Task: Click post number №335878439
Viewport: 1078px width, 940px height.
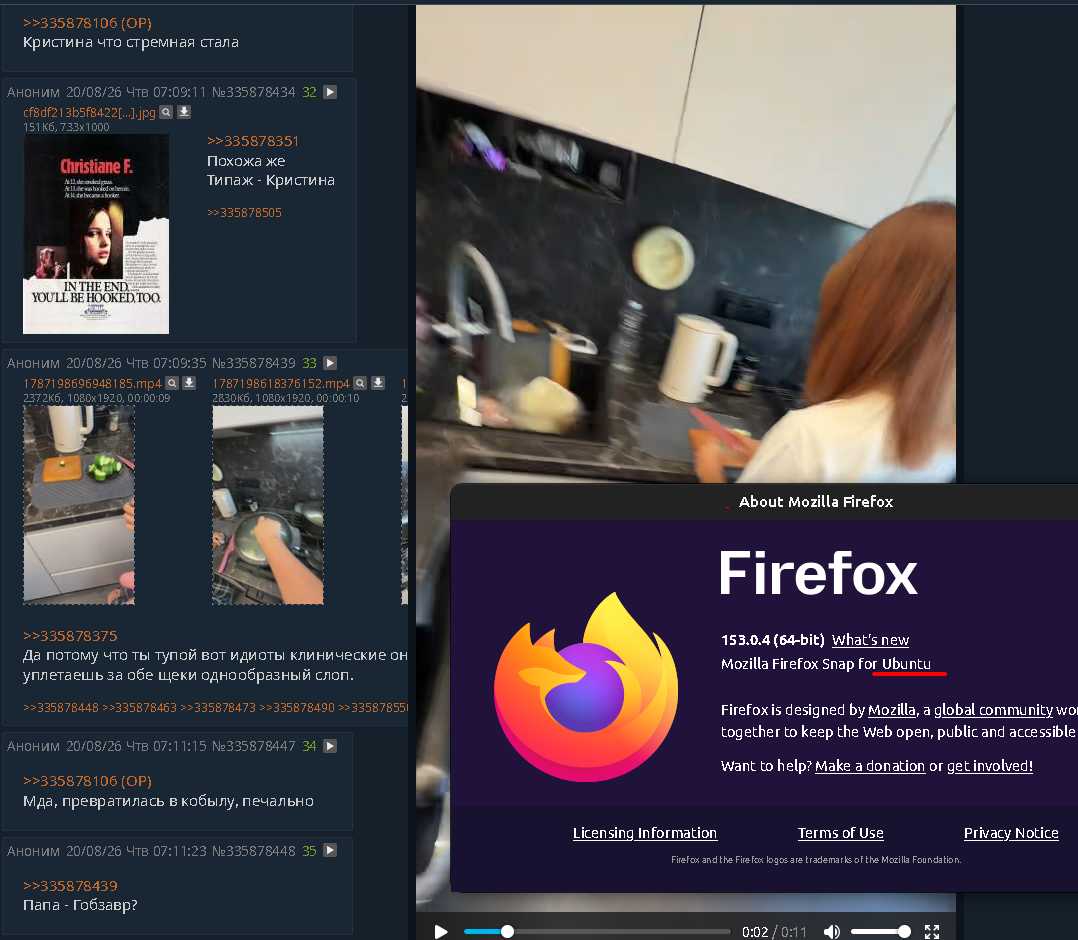Action: tap(253, 363)
